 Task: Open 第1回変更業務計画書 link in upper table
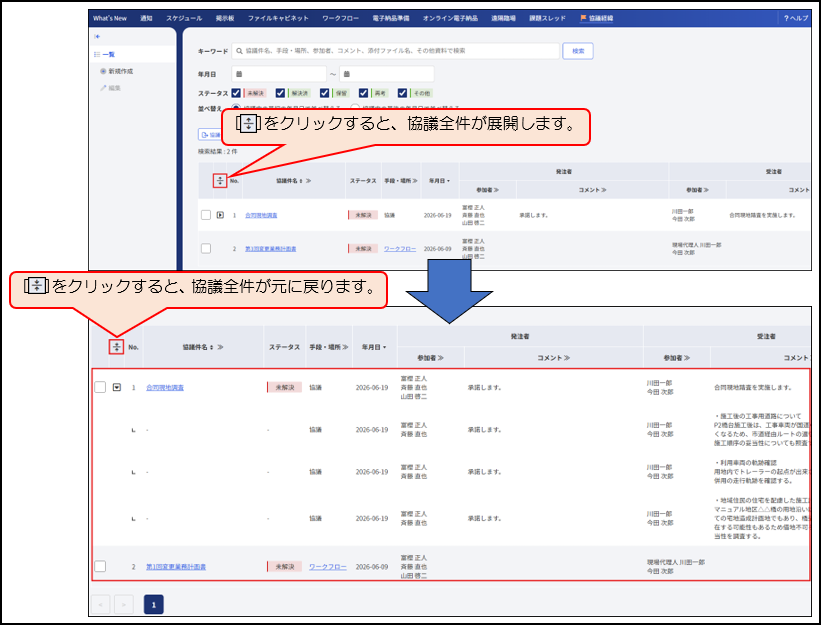pos(271,249)
